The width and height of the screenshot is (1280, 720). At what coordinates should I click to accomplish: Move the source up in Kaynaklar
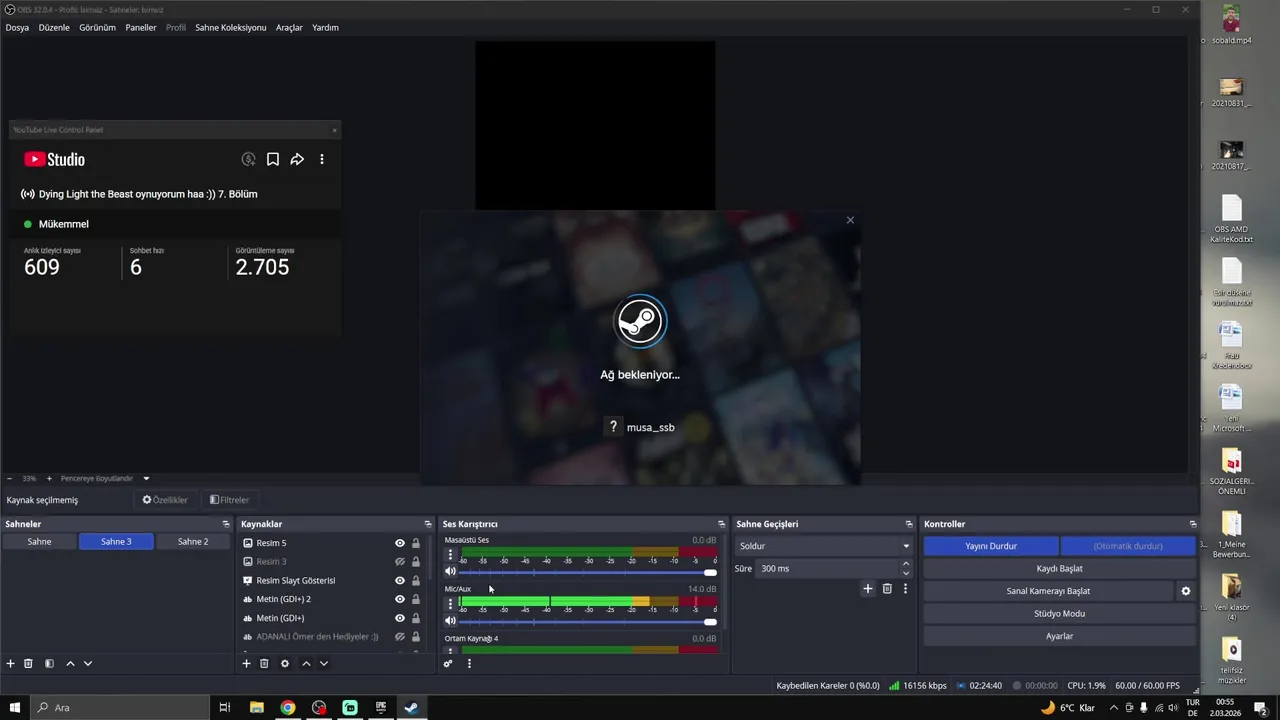pos(306,663)
